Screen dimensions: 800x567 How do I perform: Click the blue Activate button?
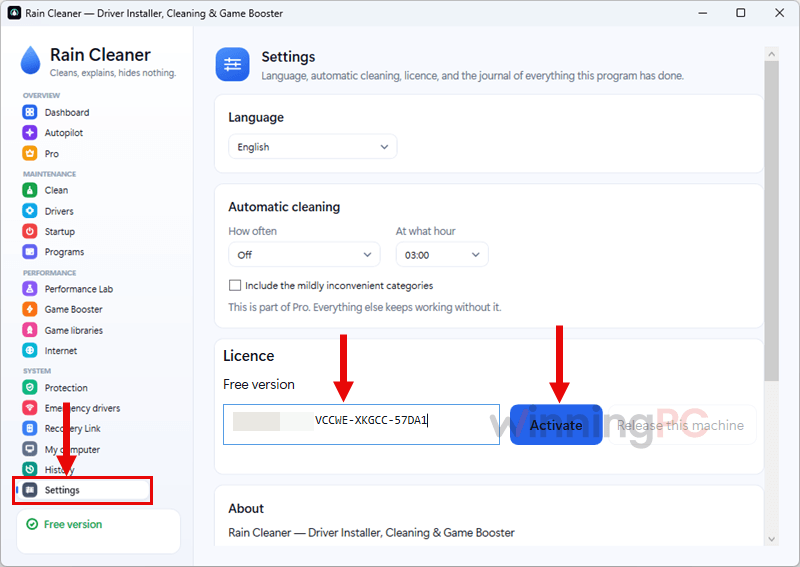coord(556,425)
